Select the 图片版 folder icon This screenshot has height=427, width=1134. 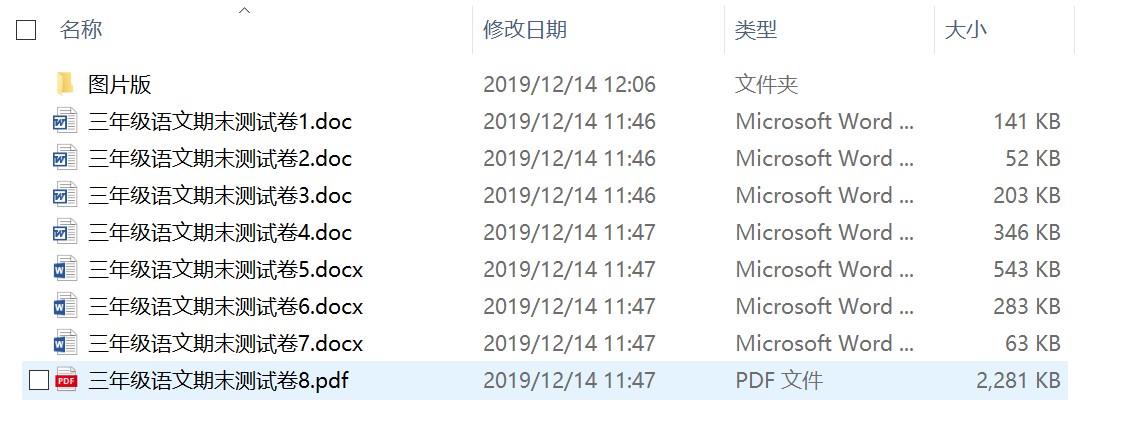tap(65, 84)
